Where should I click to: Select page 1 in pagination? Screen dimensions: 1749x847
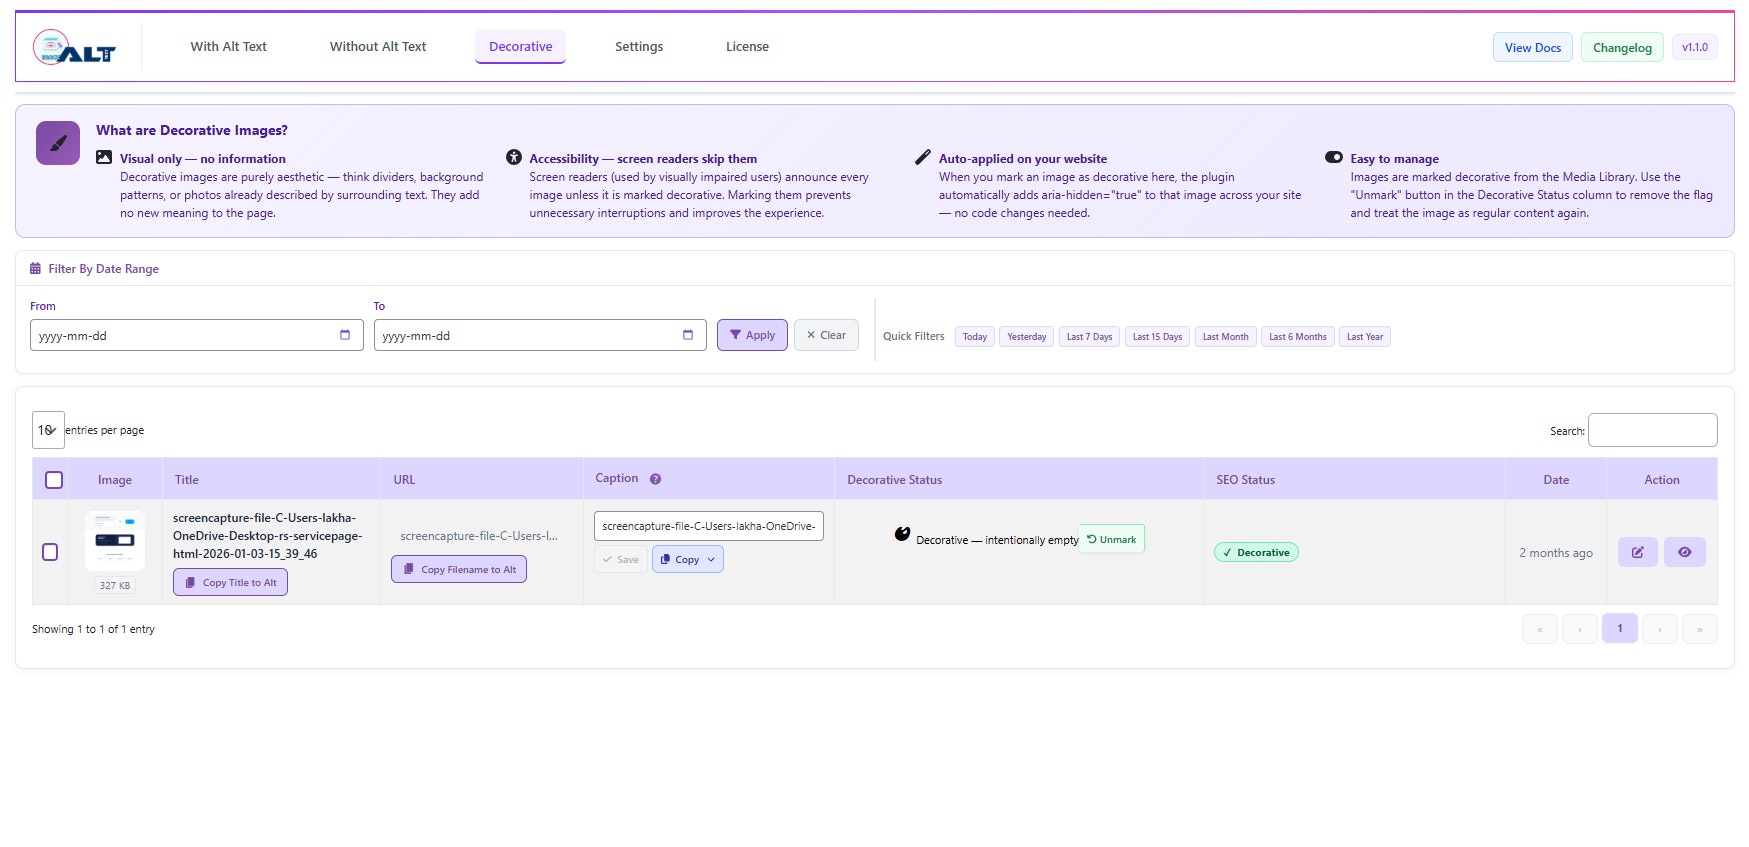point(1620,628)
